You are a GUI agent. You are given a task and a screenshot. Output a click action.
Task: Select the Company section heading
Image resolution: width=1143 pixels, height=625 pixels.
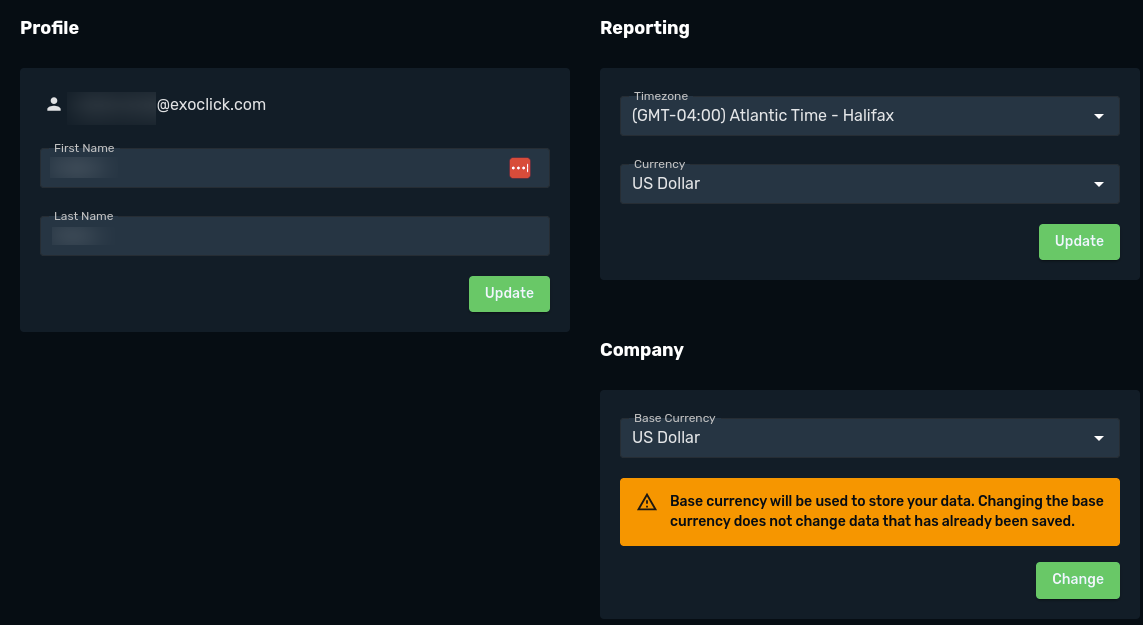click(x=641, y=350)
